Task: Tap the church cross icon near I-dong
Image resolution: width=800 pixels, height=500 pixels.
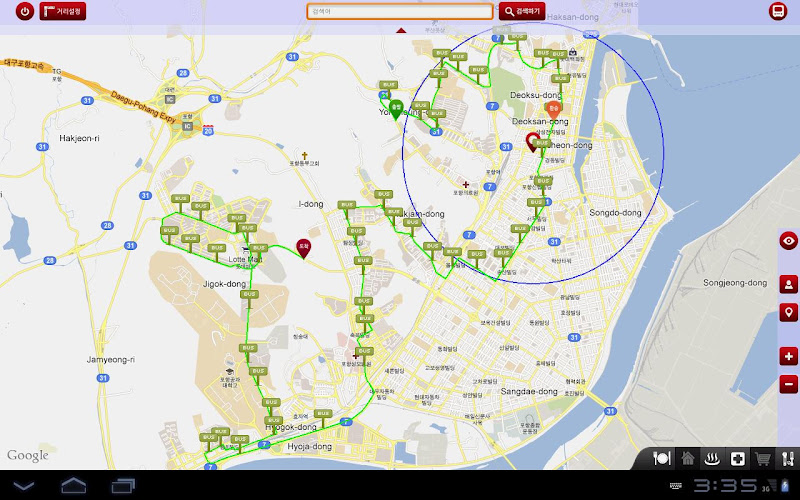Action: click(305, 156)
